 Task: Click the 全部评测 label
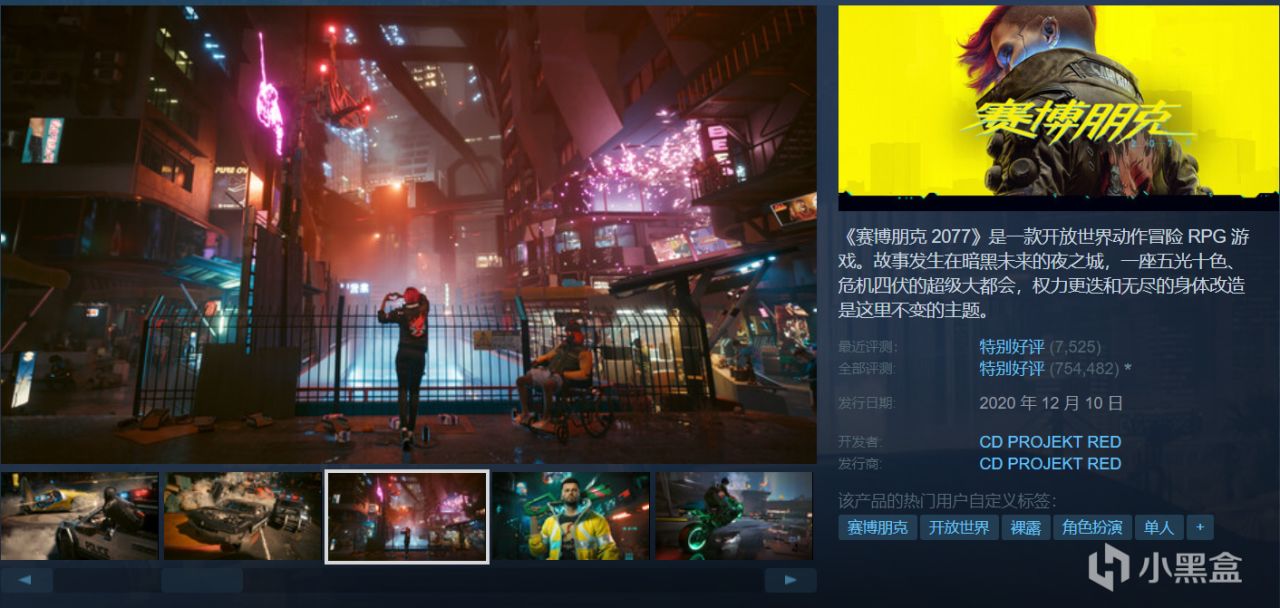tap(868, 368)
